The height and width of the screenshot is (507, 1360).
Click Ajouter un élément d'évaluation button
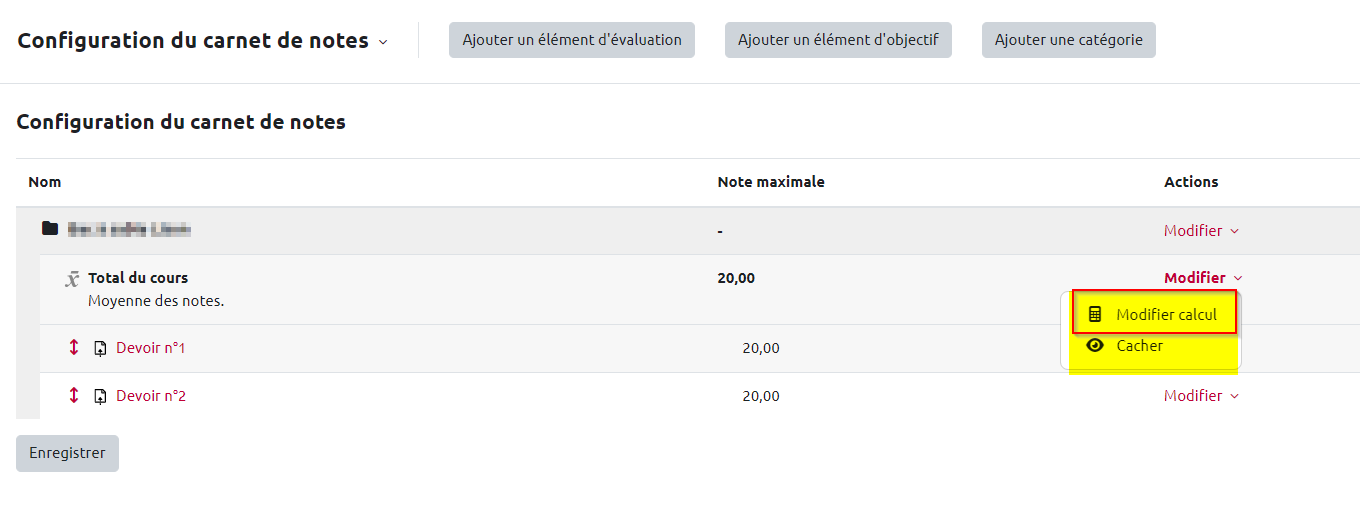tap(572, 40)
